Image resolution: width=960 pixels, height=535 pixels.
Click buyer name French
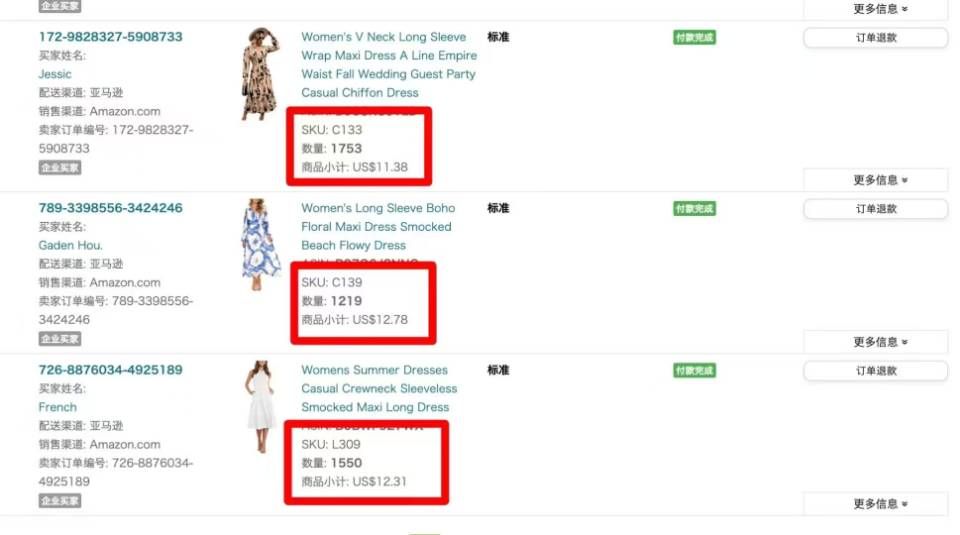58,407
